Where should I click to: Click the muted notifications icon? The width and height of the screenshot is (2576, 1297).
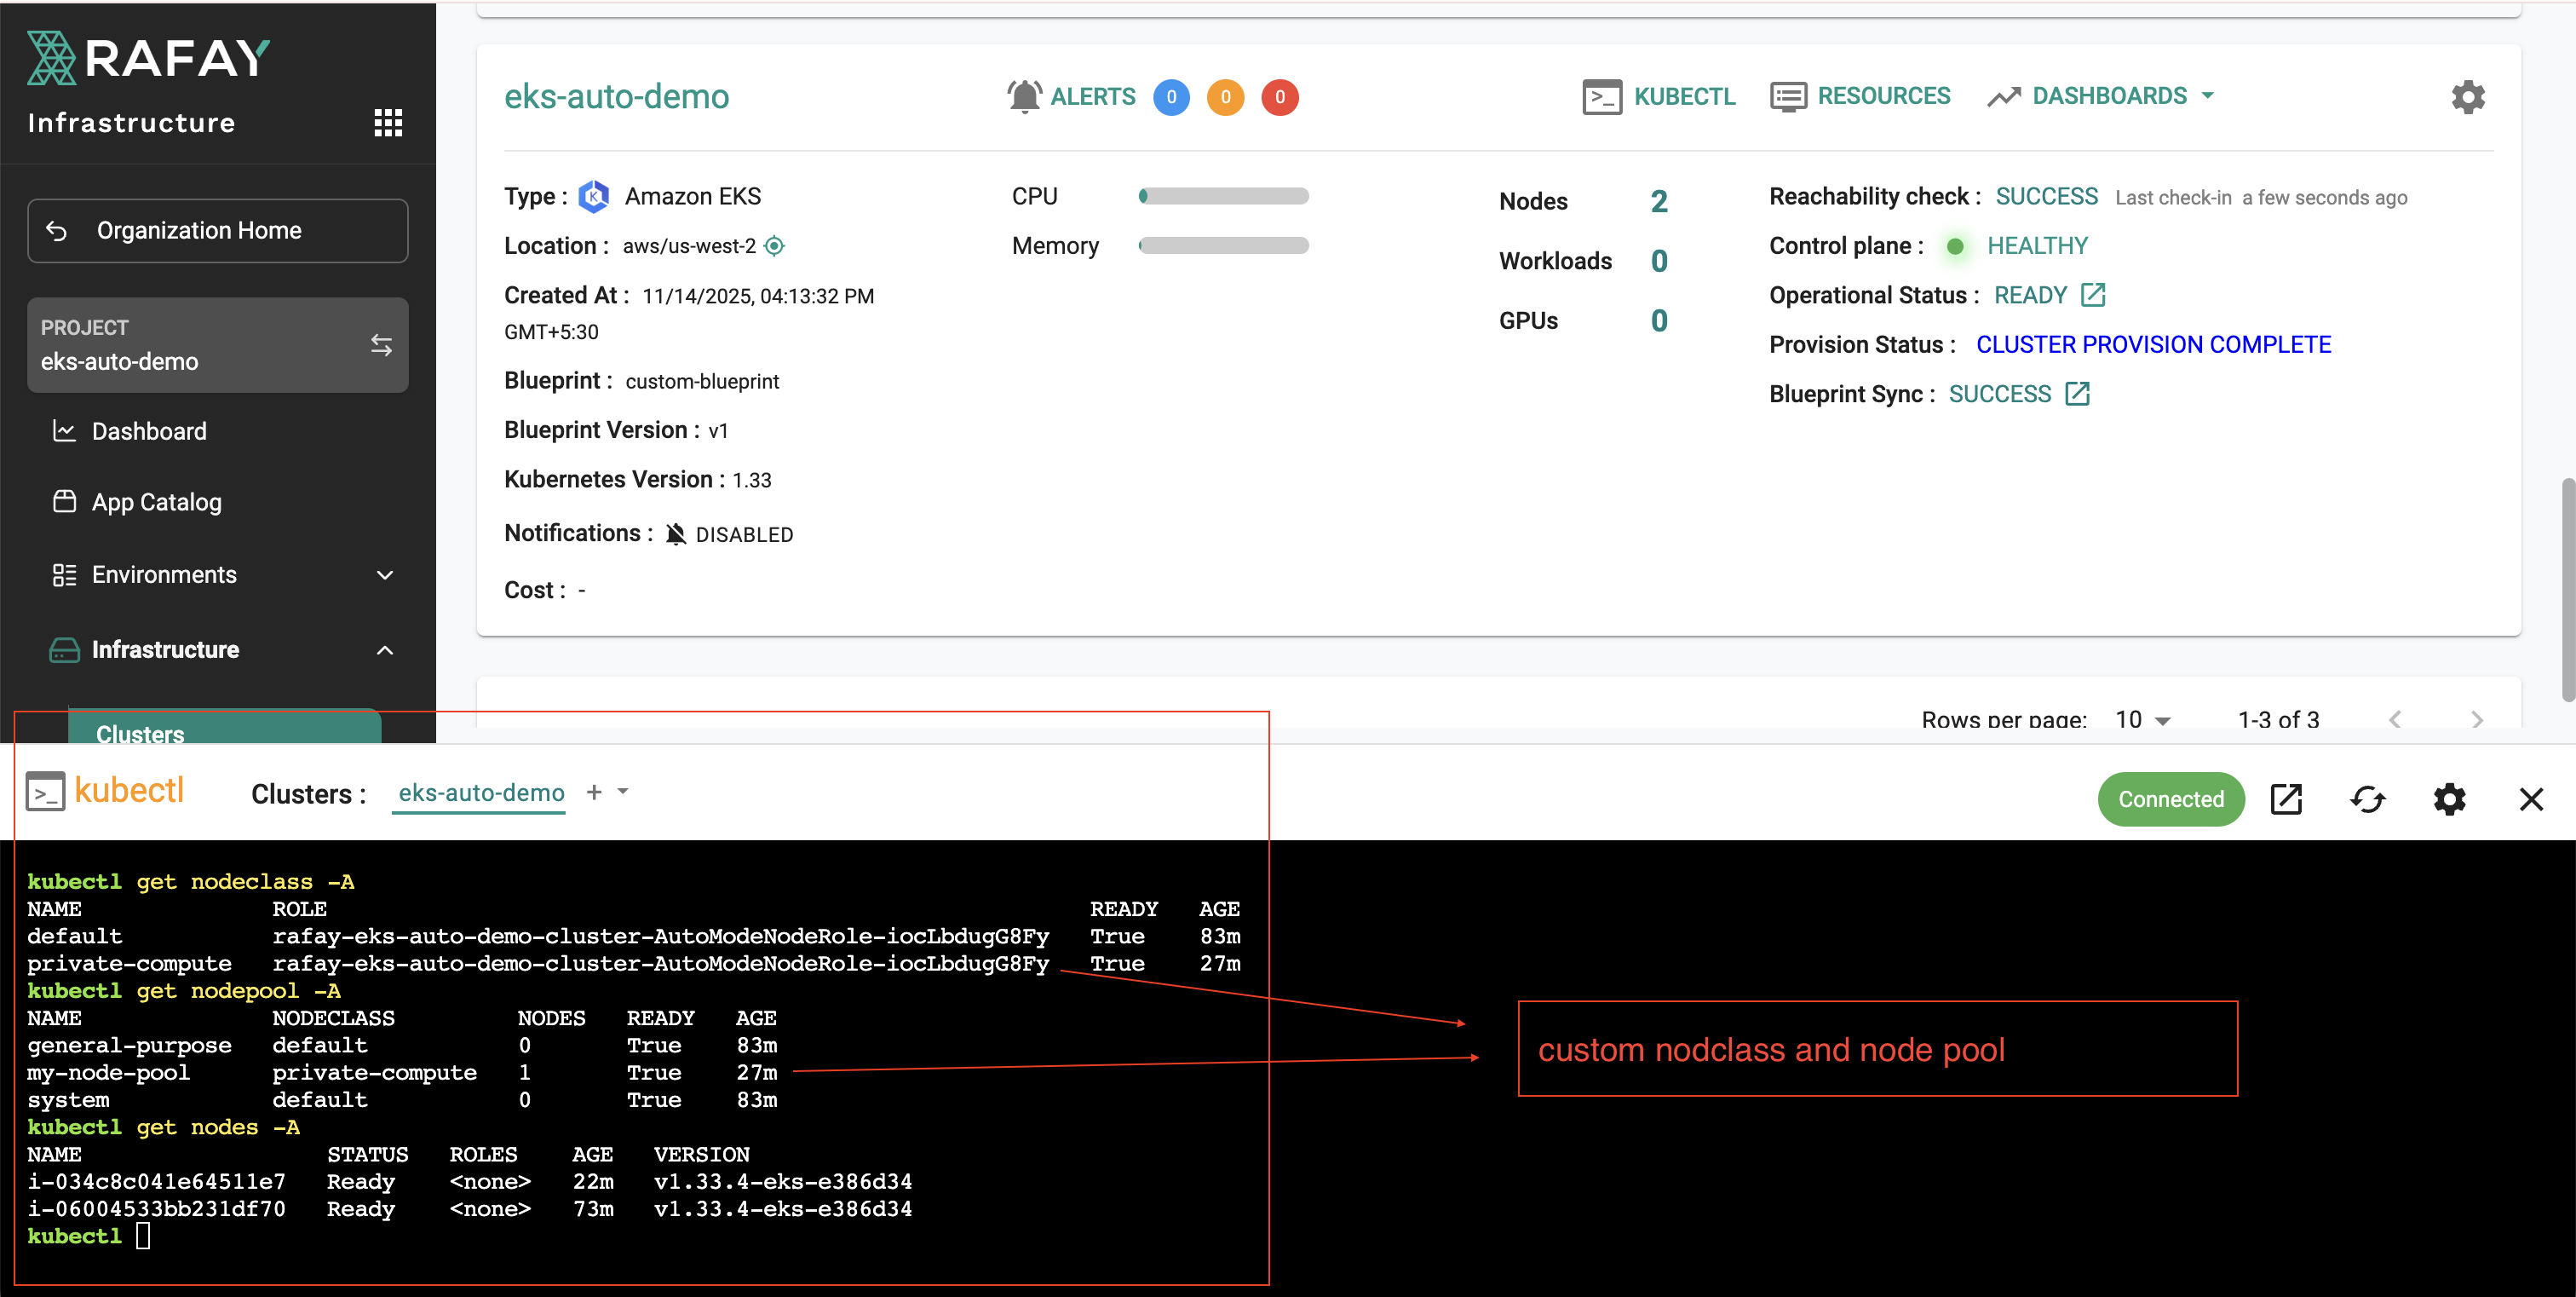tap(676, 533)
